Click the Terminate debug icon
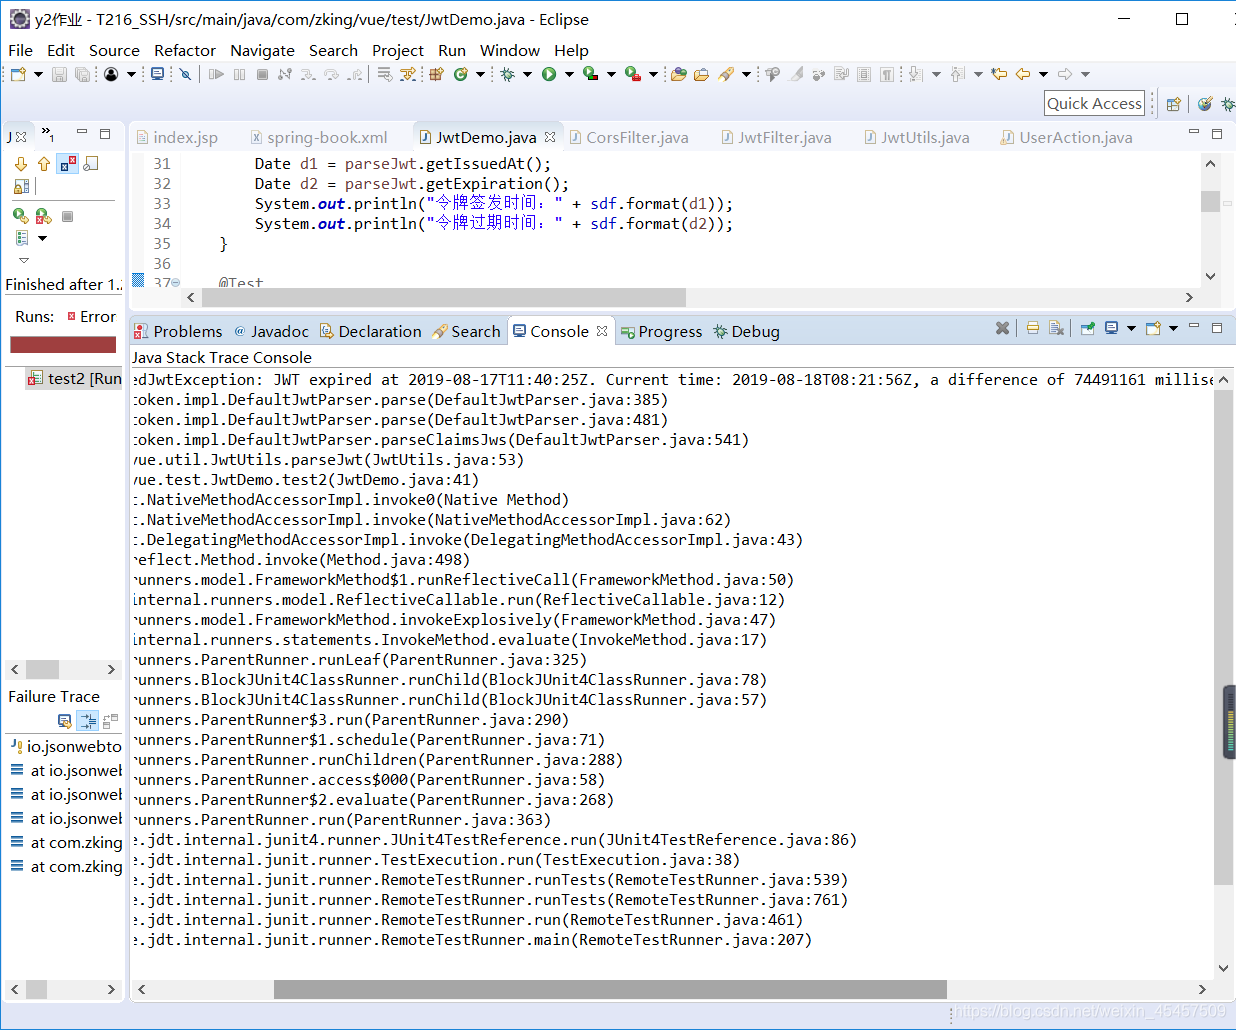Viewport: 1236px width, 1030px height. point(262,74)
